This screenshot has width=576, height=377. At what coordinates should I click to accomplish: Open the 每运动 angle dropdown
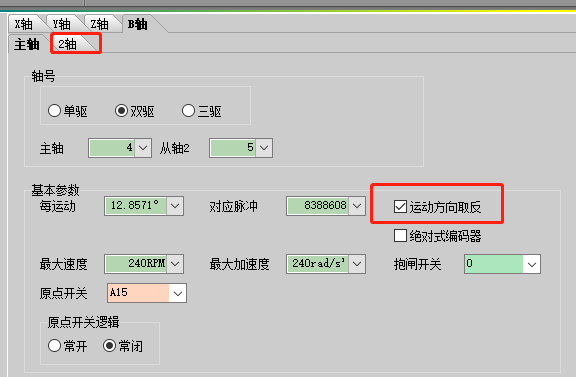(175, 206)
